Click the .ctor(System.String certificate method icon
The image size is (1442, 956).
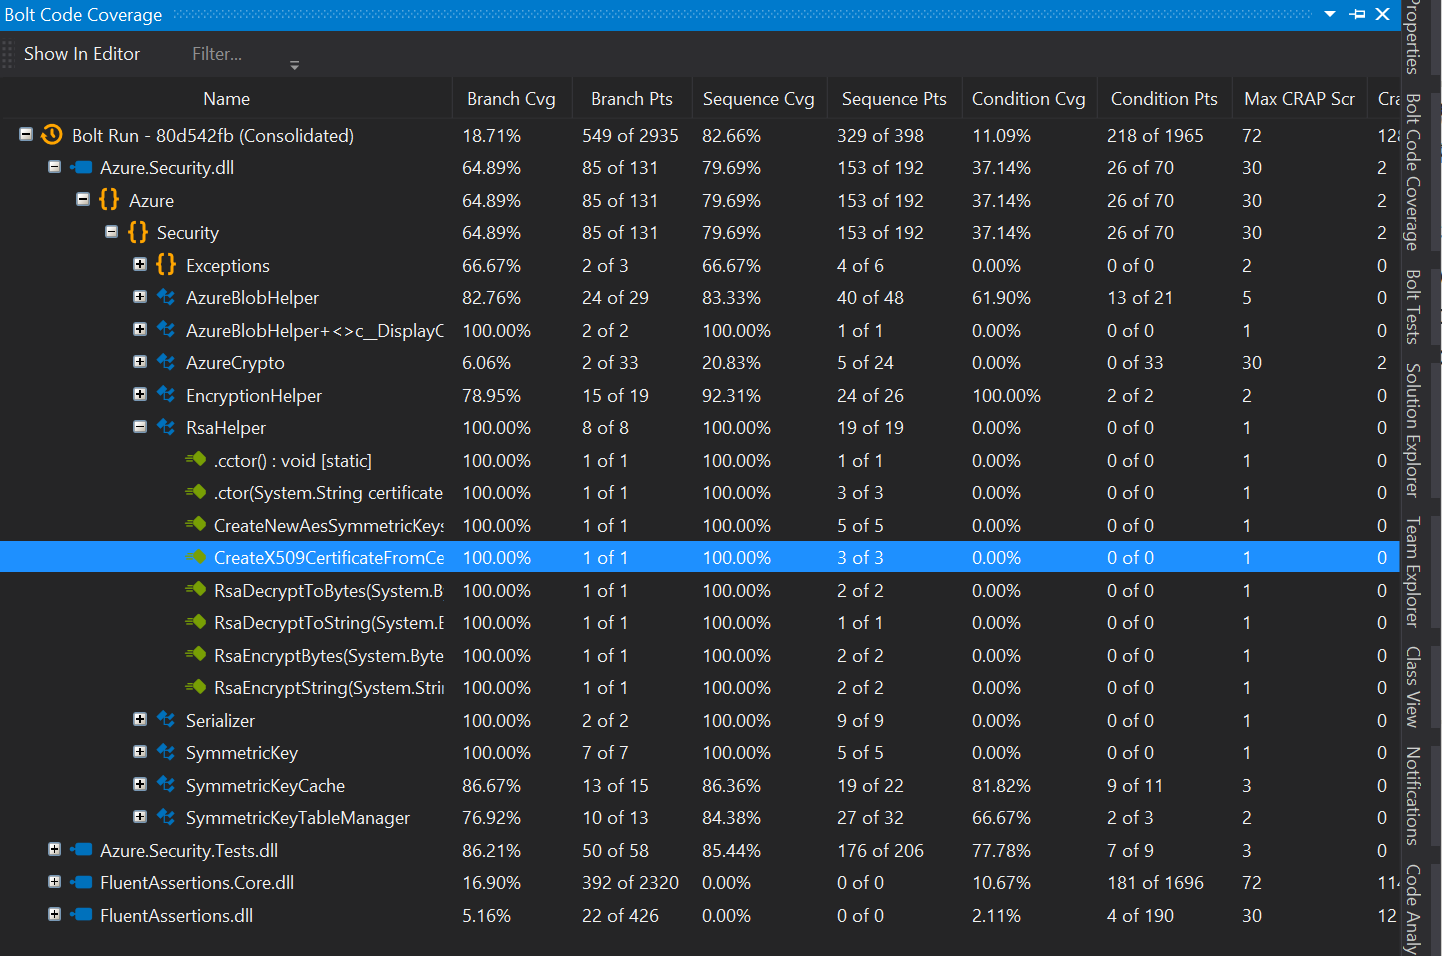pyautogui.click(x=195, y=492)
